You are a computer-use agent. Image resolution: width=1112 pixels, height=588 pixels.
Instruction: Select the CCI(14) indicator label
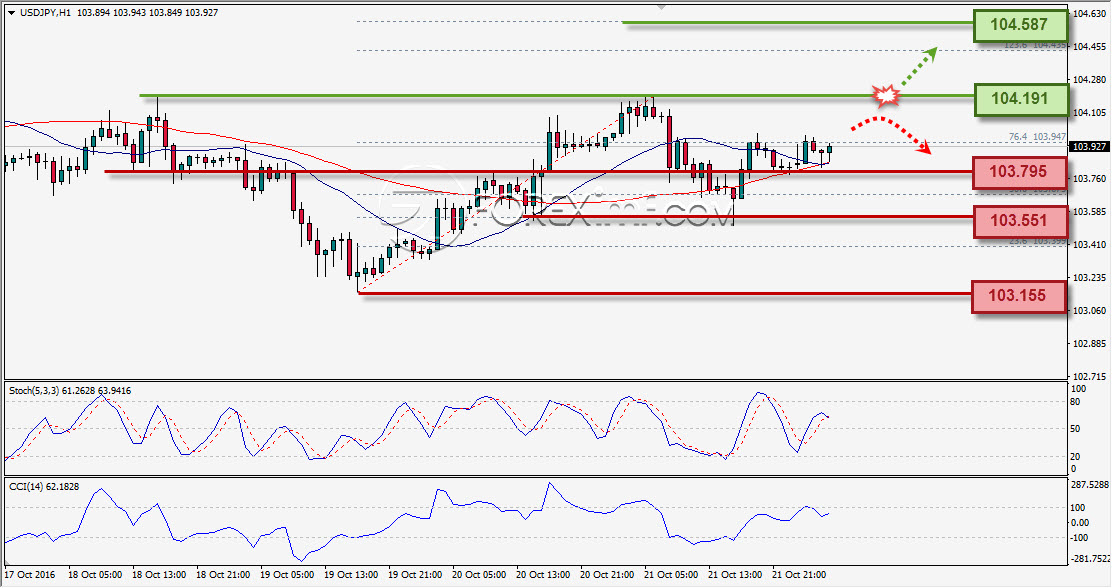[44, 487]
